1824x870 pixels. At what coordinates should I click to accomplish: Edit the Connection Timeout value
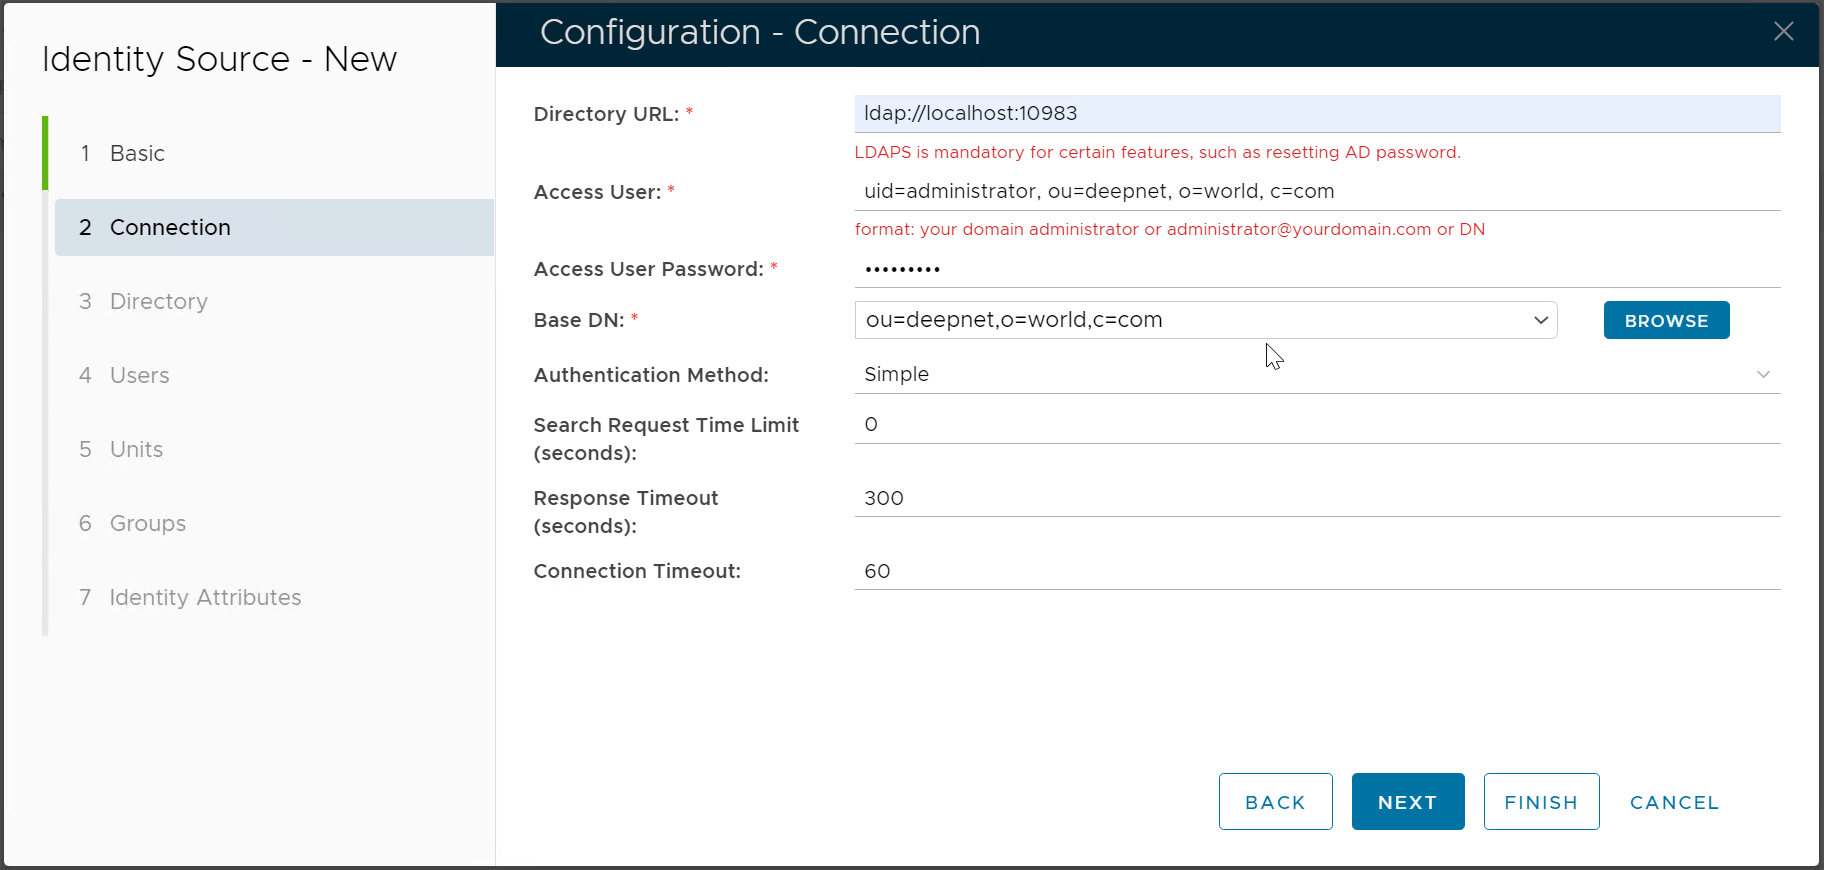coord(1316,571)
